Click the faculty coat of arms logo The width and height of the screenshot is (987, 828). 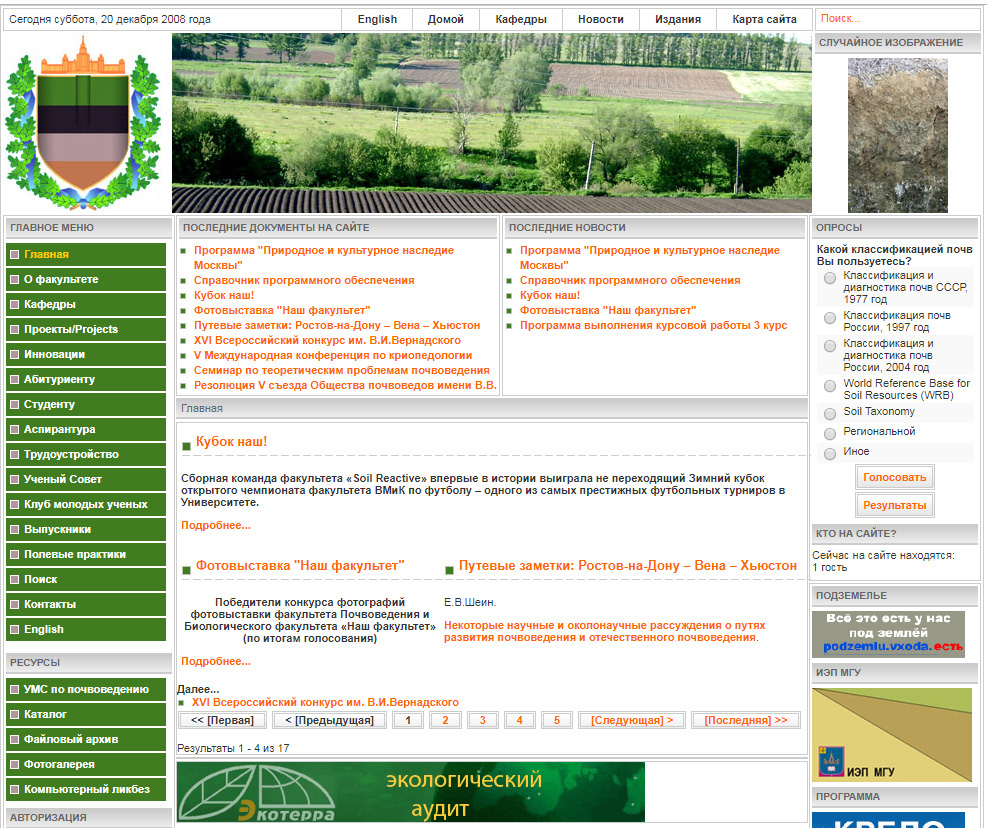pyautogui.click(x=83, y=123)
